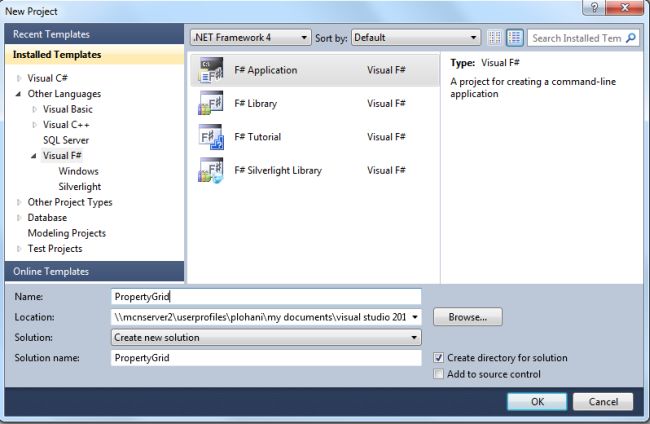Expand the Test Projects node
The width and height of the screenshot is (650, 424).
[19, 249]
